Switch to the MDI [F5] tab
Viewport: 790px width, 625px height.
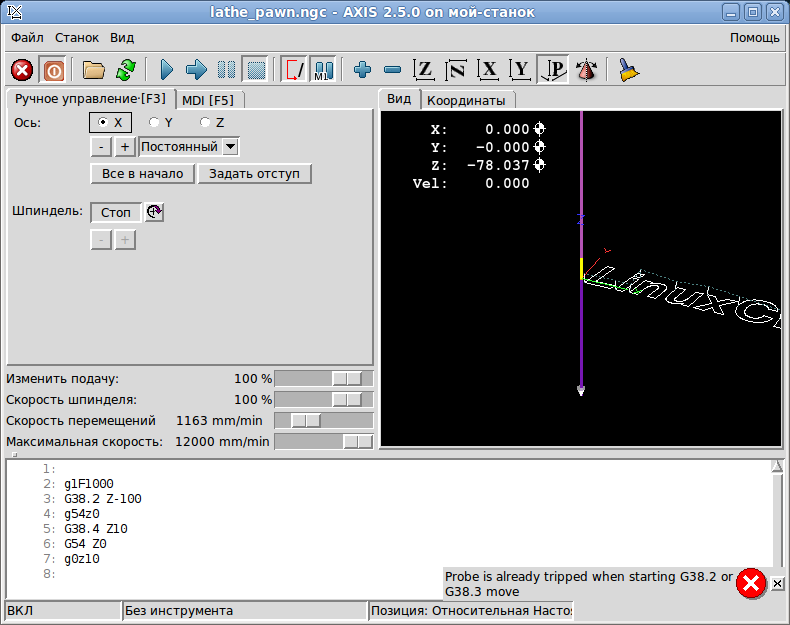coord(208,100)
